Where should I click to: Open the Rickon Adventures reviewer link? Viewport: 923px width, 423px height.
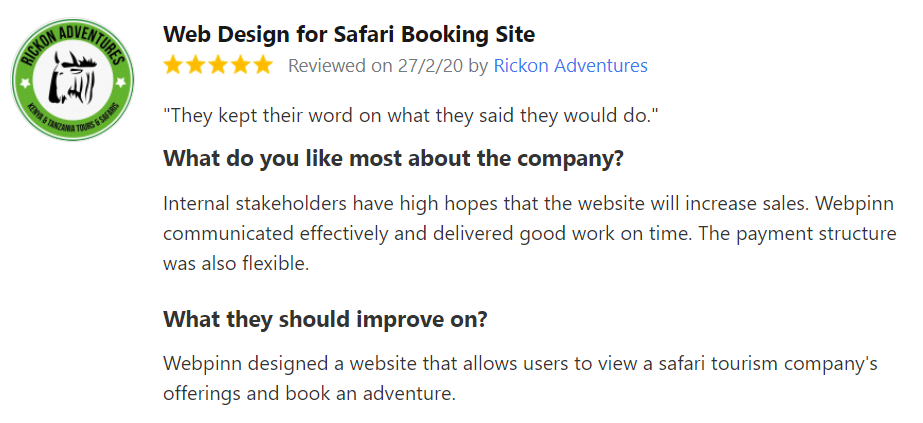570,66
